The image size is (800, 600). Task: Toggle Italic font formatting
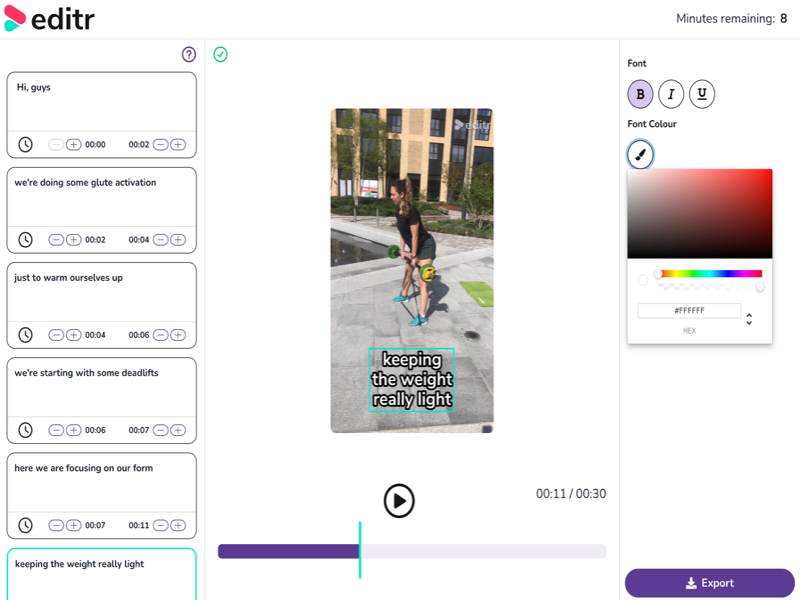671,94
